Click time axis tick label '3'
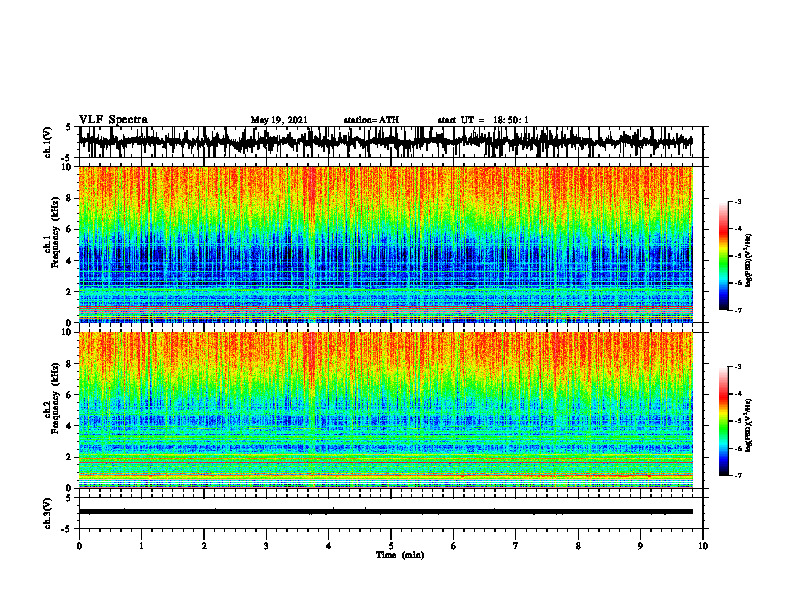Image resolution: width=792 pixels, height=612 pixels. tap(266, 546)
